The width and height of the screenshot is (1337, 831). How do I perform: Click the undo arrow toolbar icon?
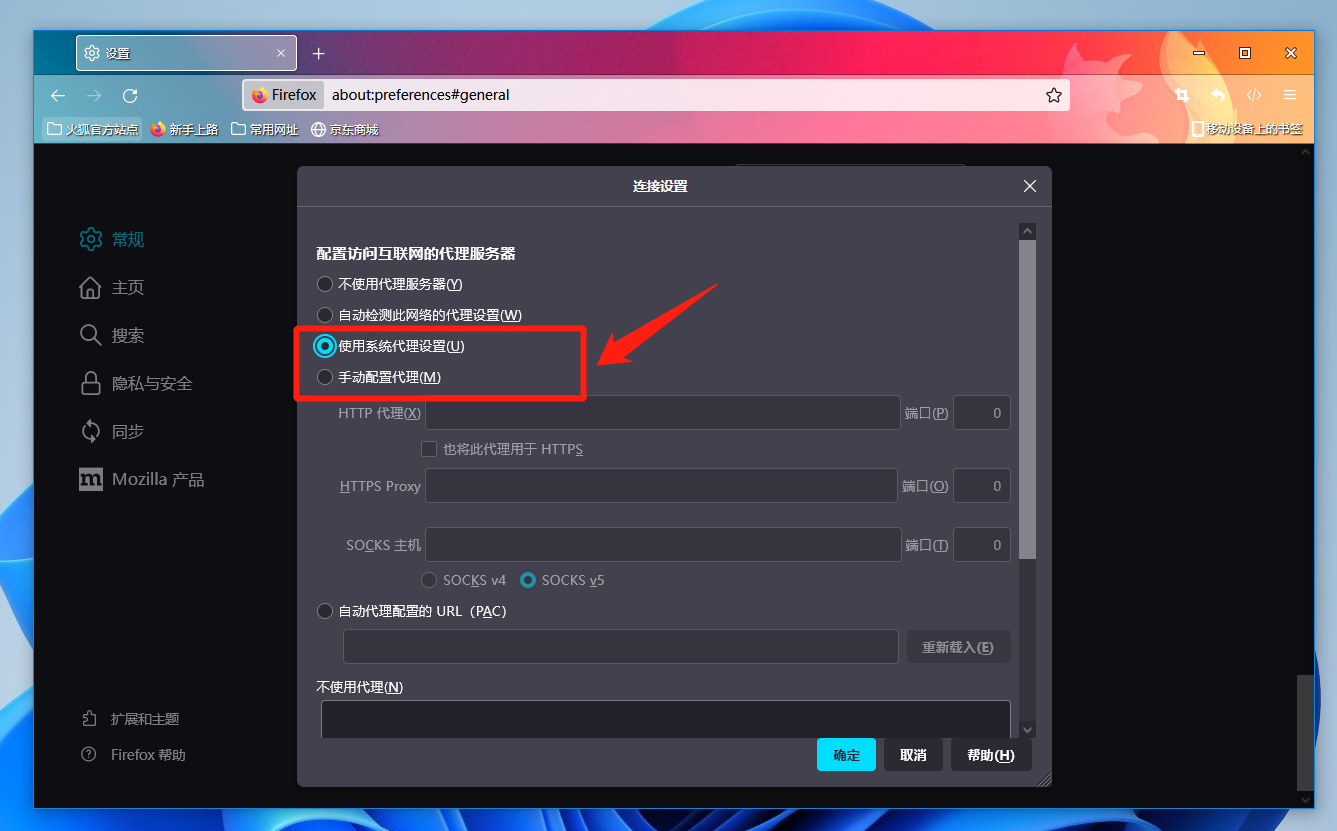(1218, 95)
